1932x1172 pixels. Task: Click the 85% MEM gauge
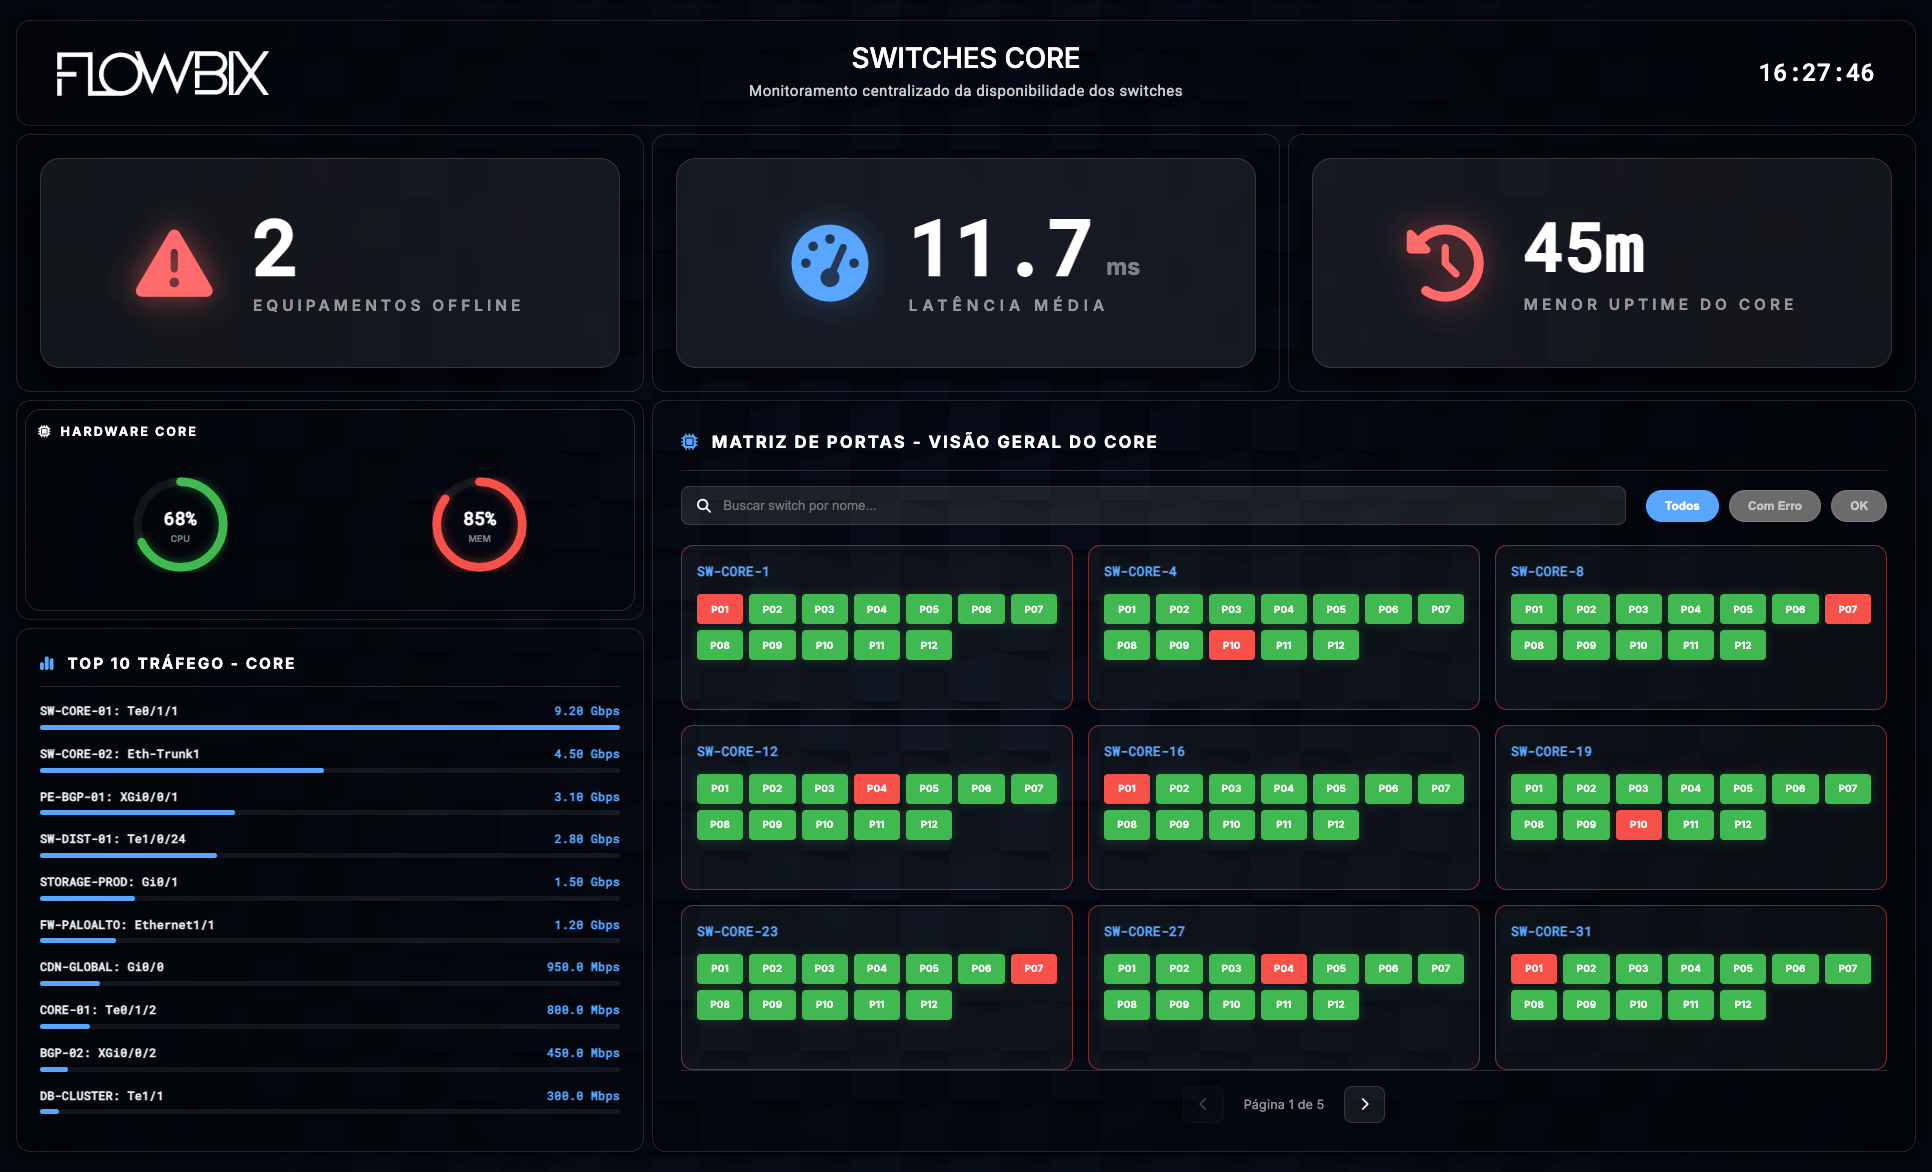click(479, 524)
